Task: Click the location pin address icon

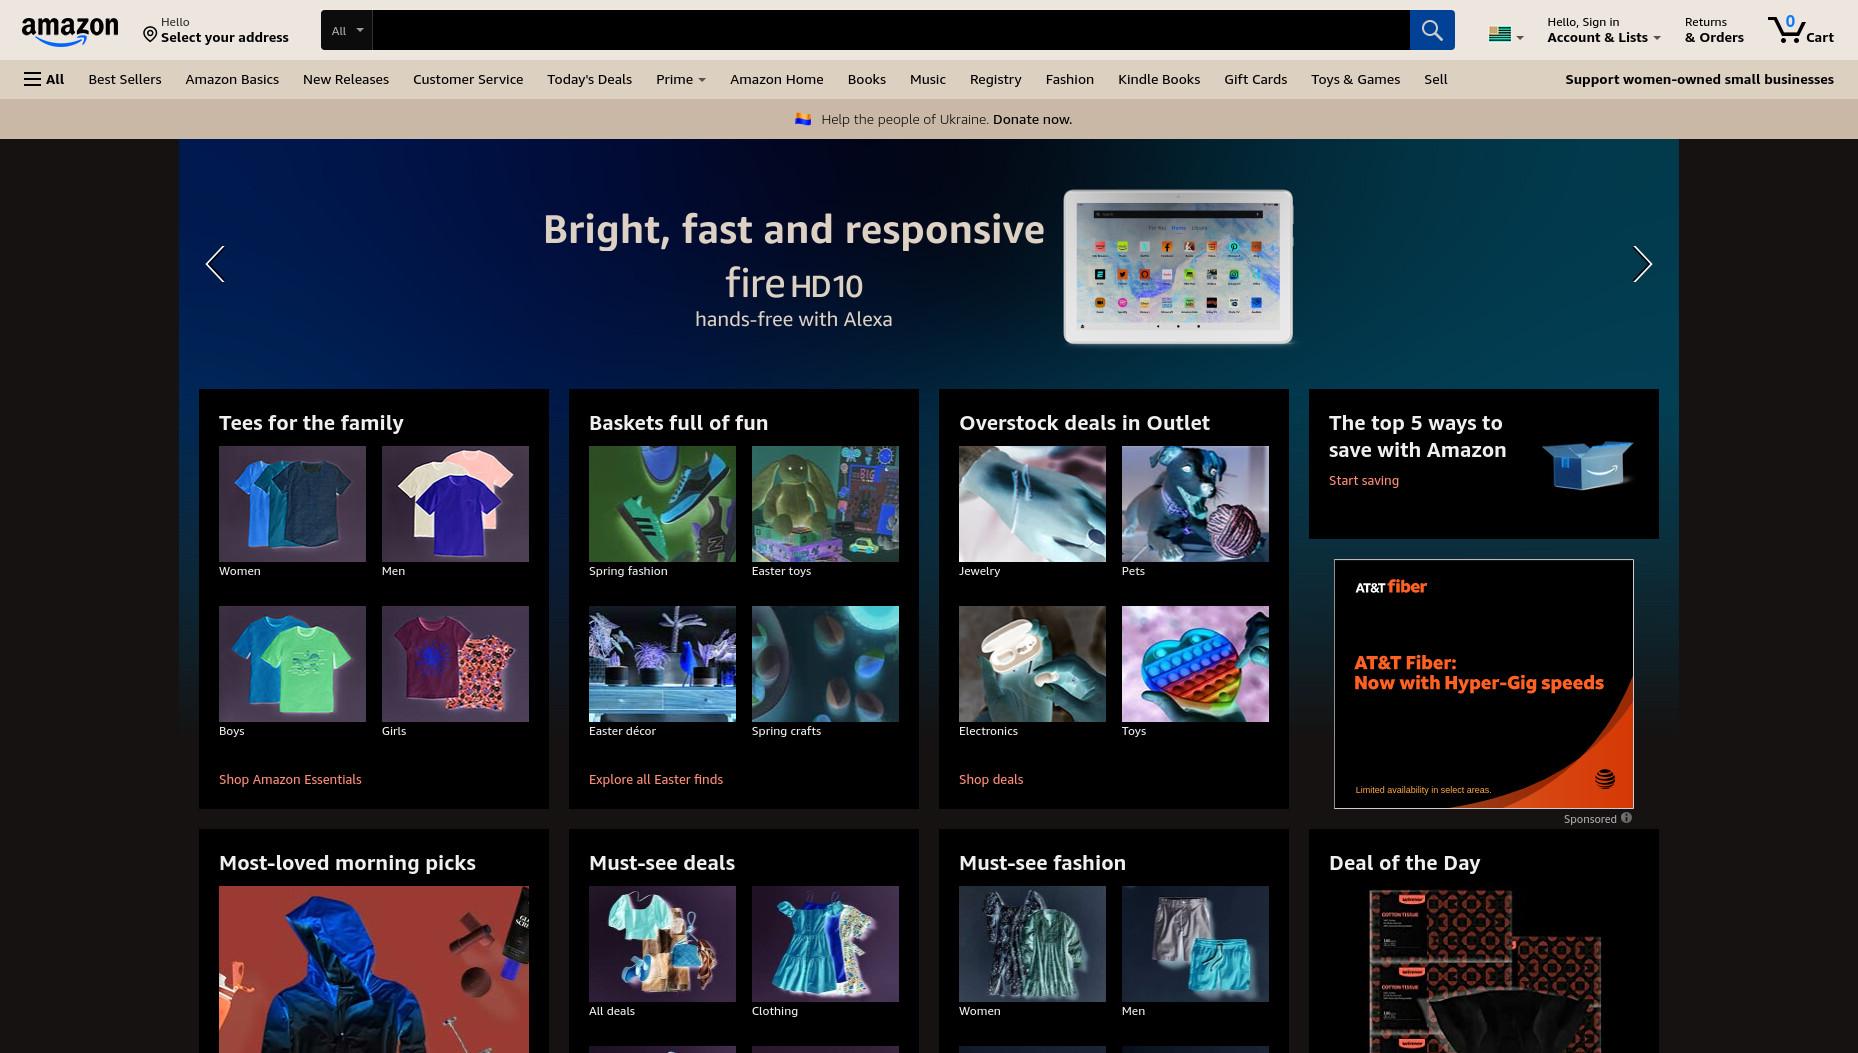Action: 150,35
